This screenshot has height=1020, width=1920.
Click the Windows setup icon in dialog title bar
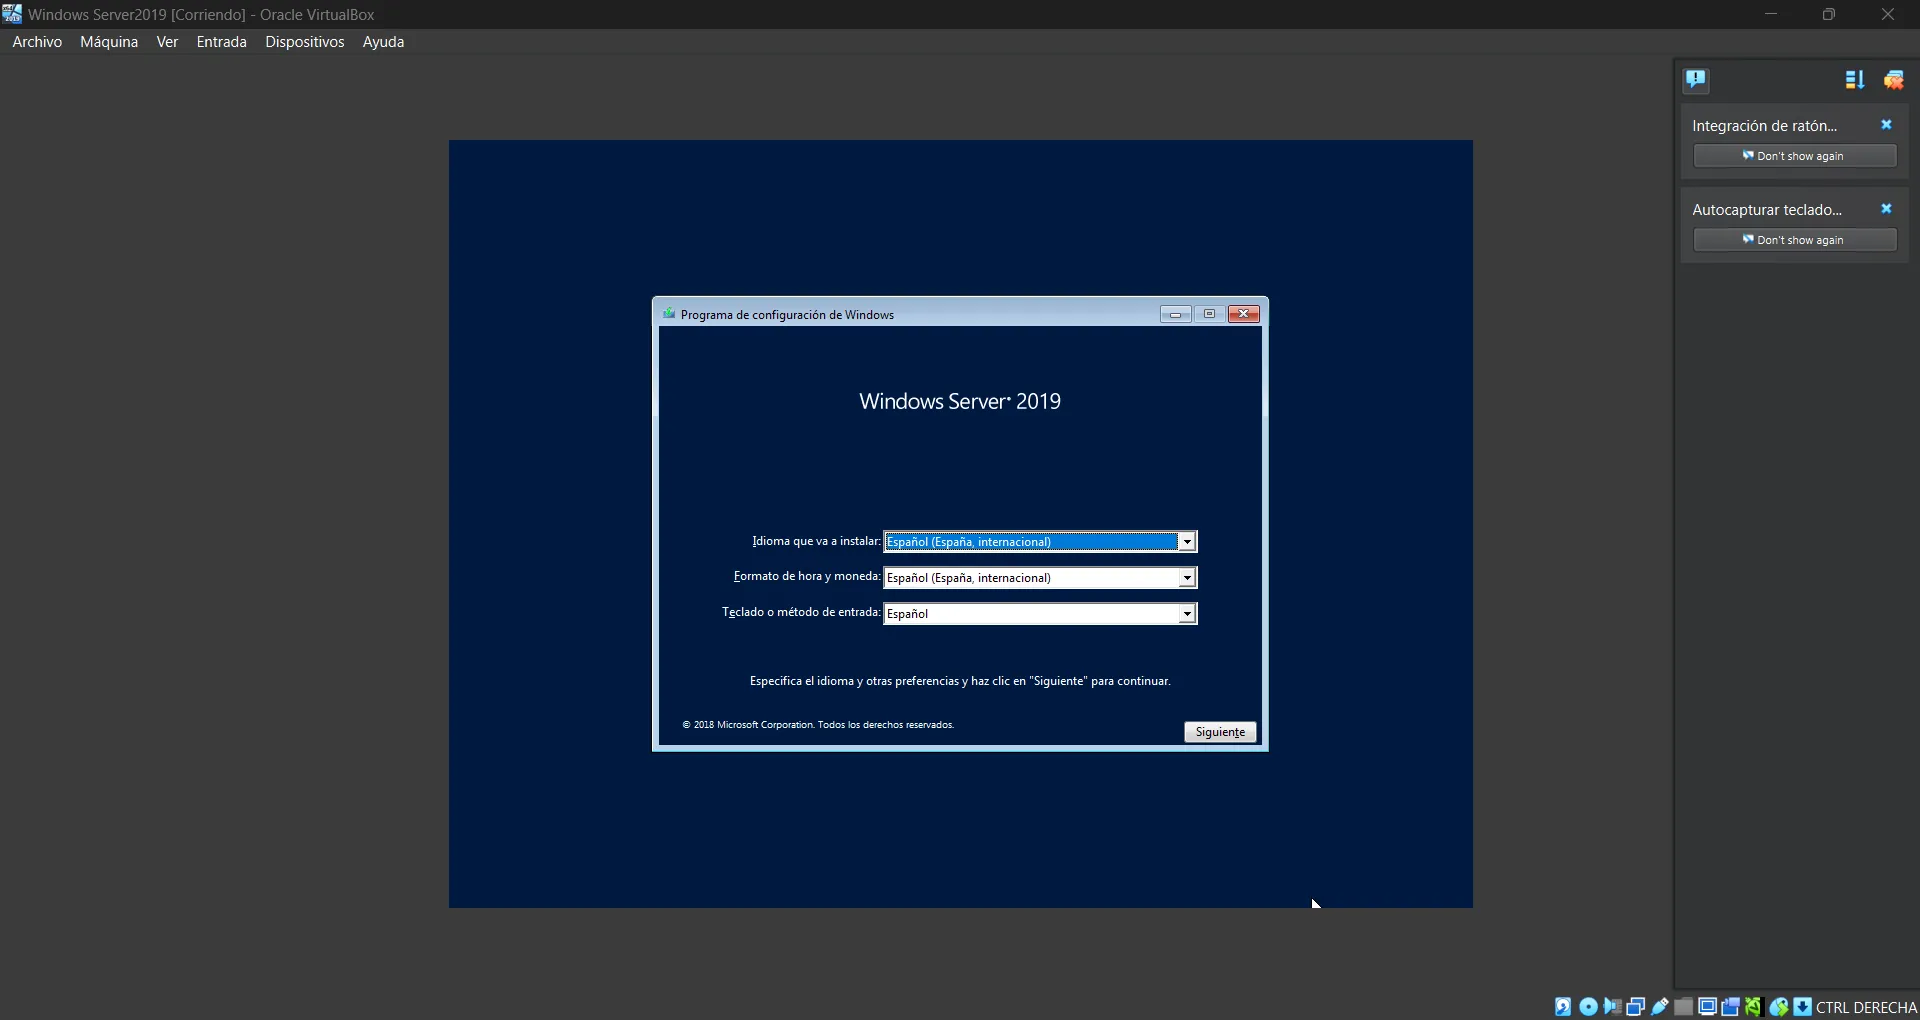click(669, 313)
